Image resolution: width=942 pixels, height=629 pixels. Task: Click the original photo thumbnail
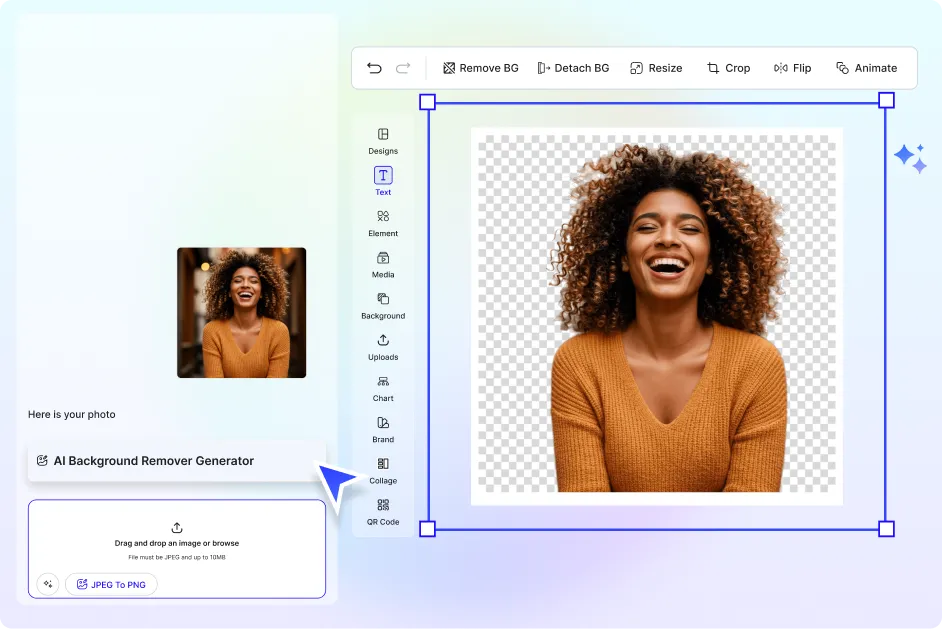pos(242,313)
